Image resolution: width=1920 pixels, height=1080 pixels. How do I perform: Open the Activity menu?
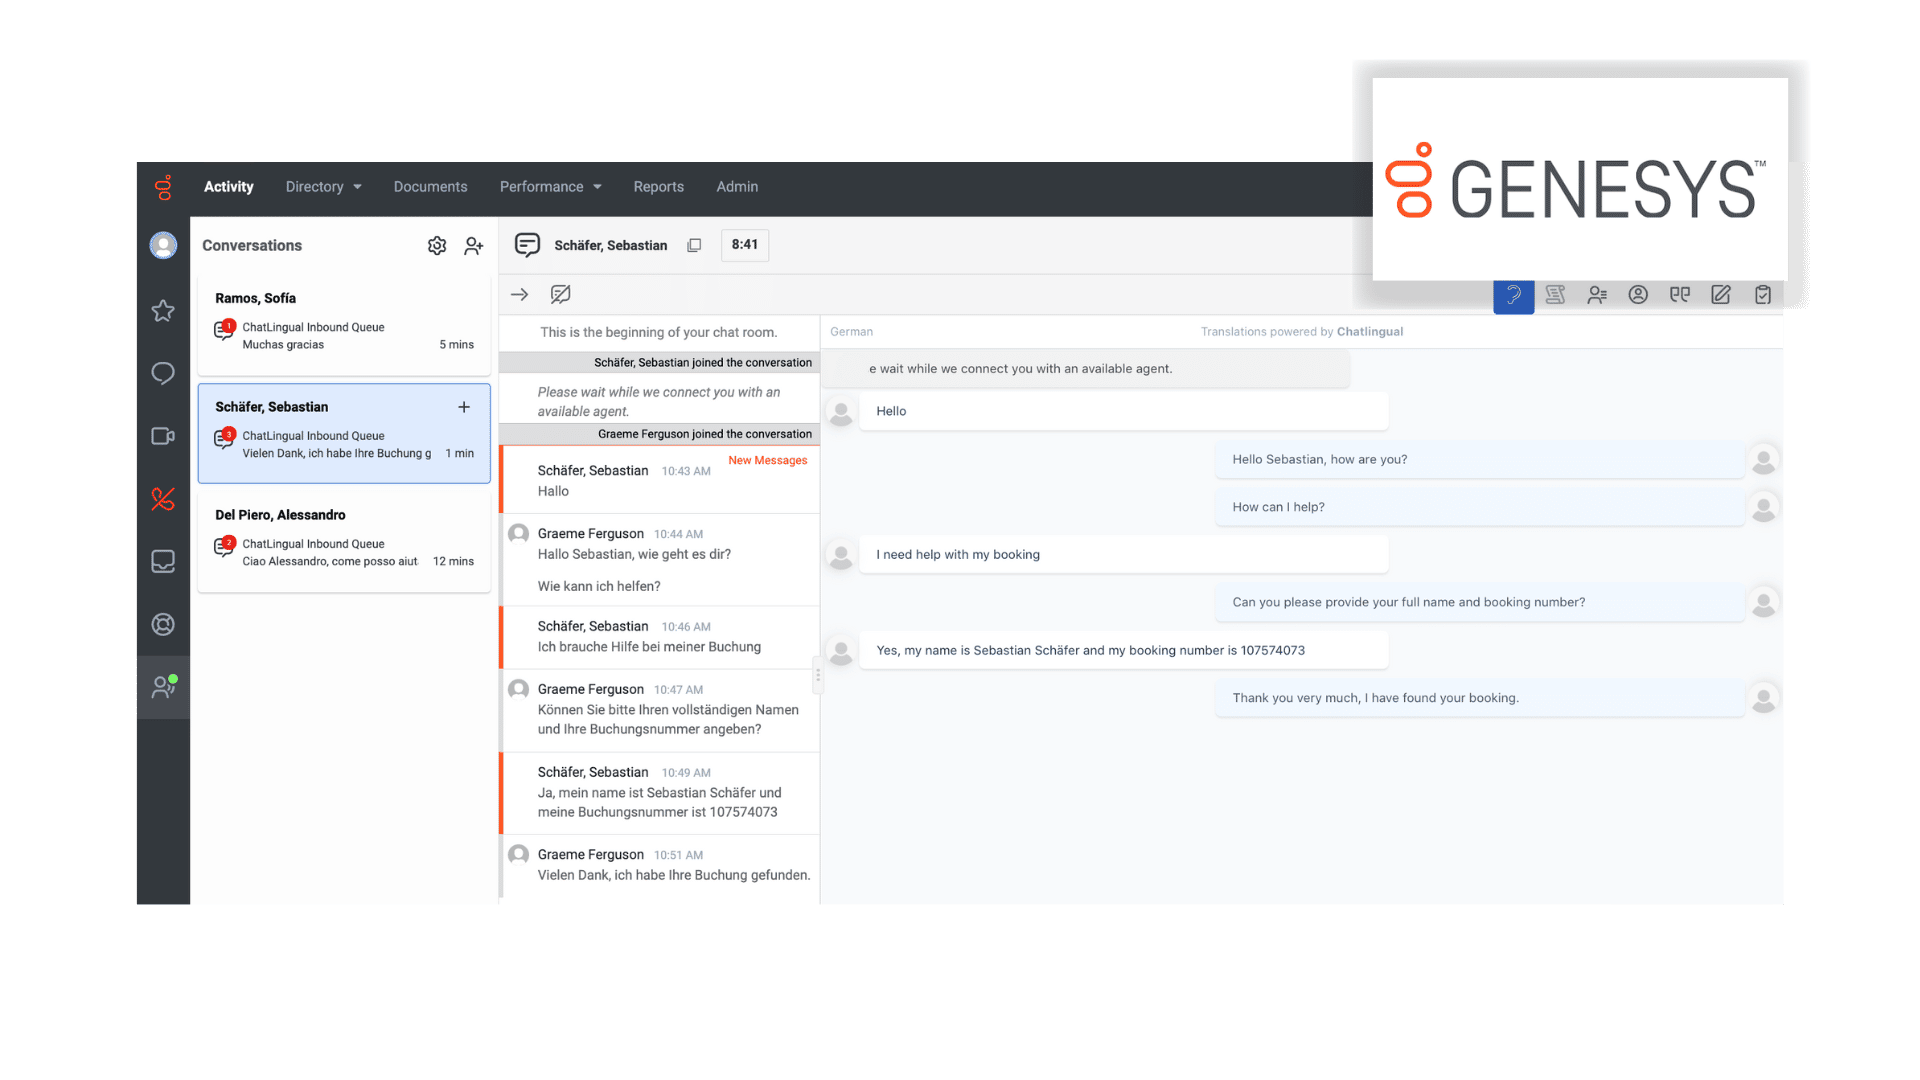[229, 187]
